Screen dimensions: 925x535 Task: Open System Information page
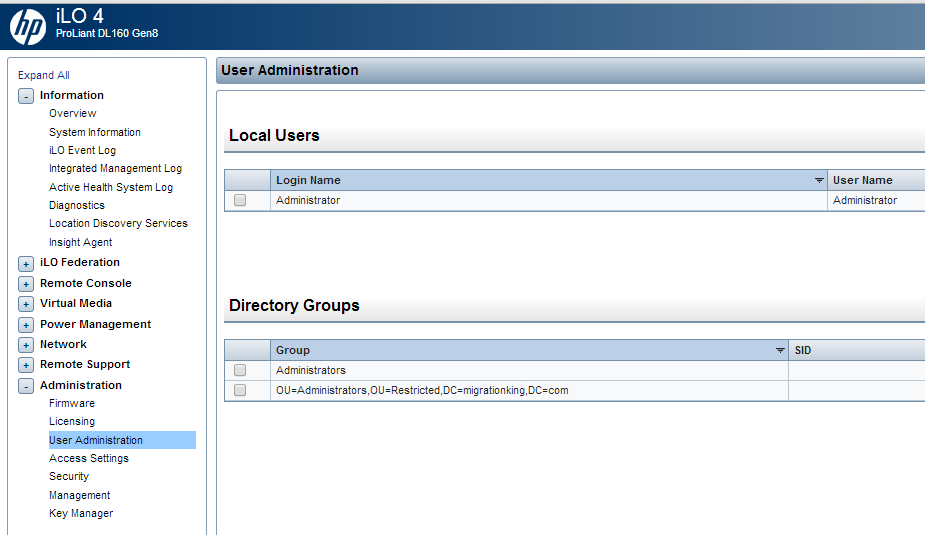tap(95, 132)
